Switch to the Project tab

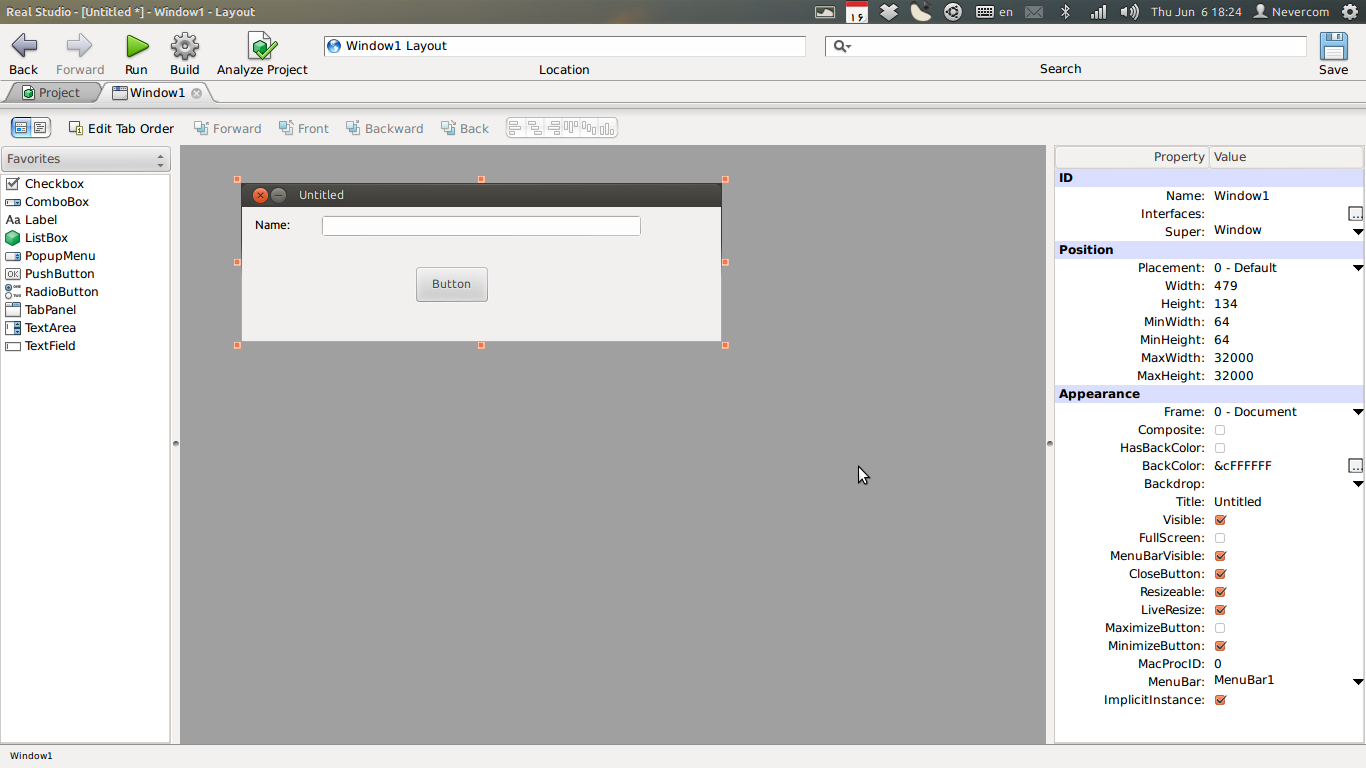click(51, 93)
